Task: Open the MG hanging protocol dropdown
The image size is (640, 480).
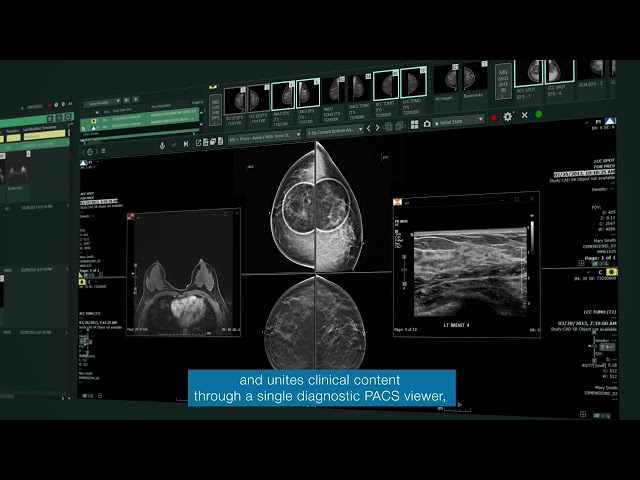Action: (x=264, y=137)
